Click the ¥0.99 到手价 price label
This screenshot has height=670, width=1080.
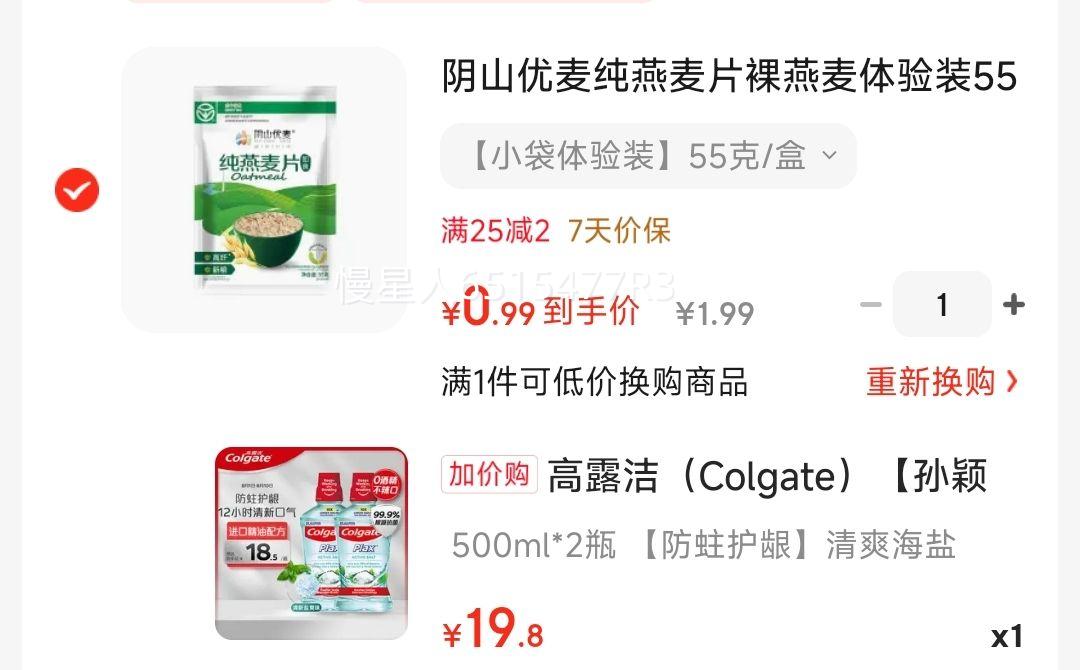[540, 308]
